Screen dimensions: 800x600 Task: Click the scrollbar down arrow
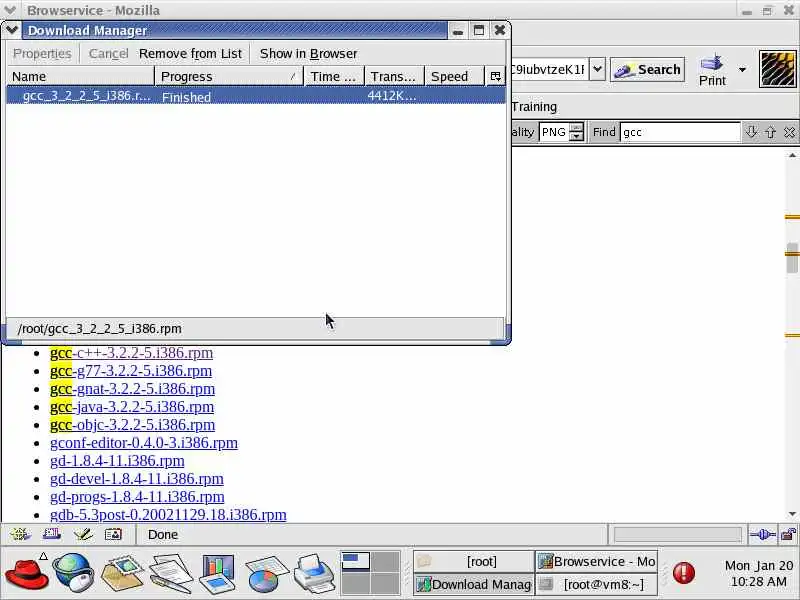tap(792, 514)
